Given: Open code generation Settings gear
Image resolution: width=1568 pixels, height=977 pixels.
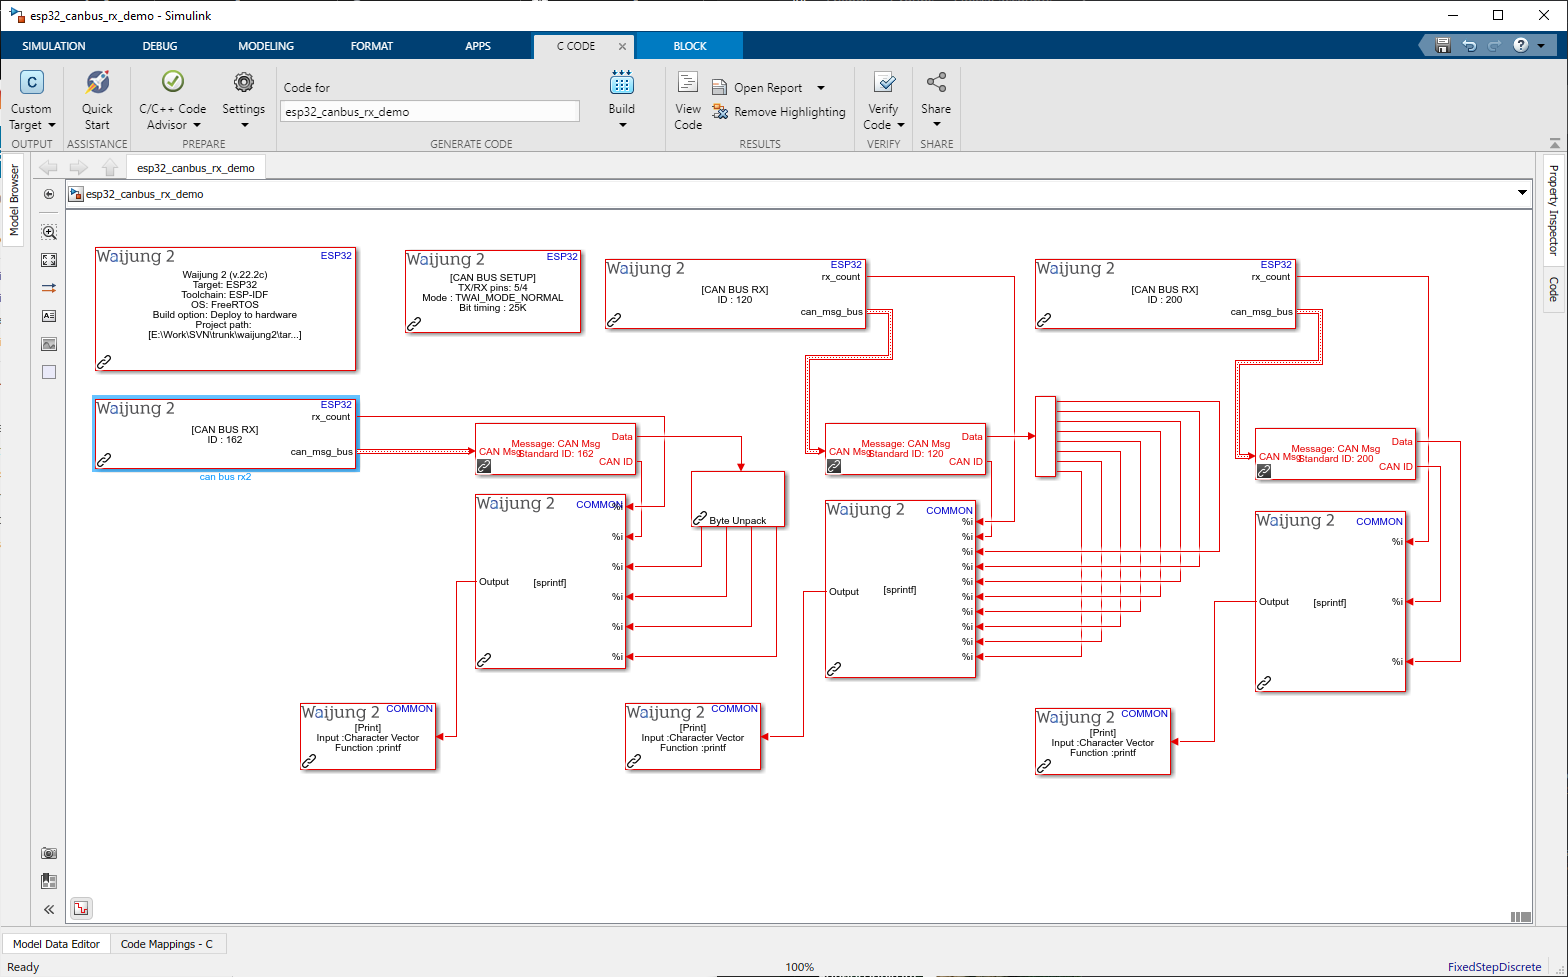Looking at the screenshot, I should pos(243,82).
